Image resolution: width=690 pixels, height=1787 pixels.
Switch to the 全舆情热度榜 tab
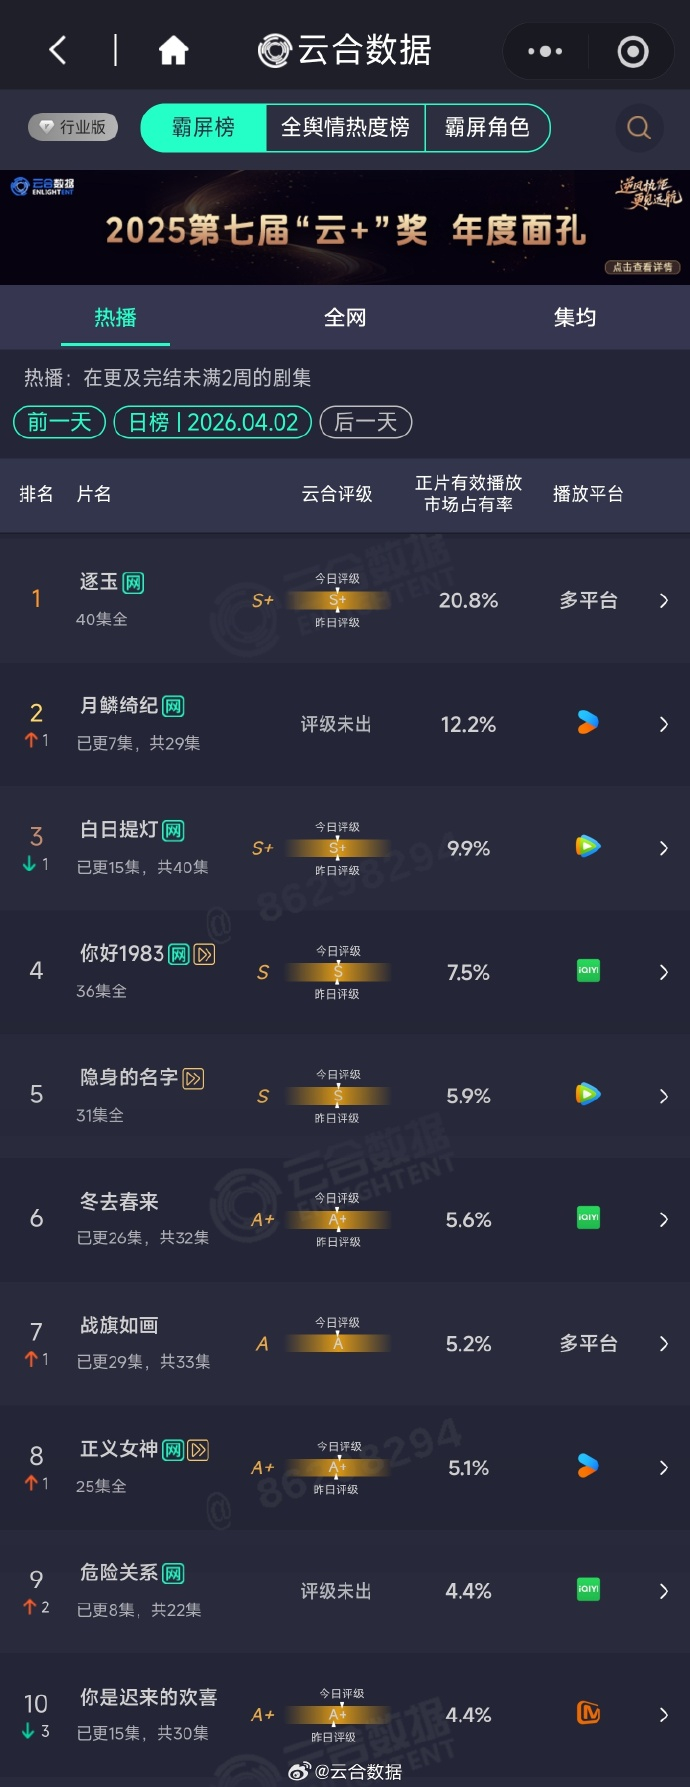tap(345, 128)
